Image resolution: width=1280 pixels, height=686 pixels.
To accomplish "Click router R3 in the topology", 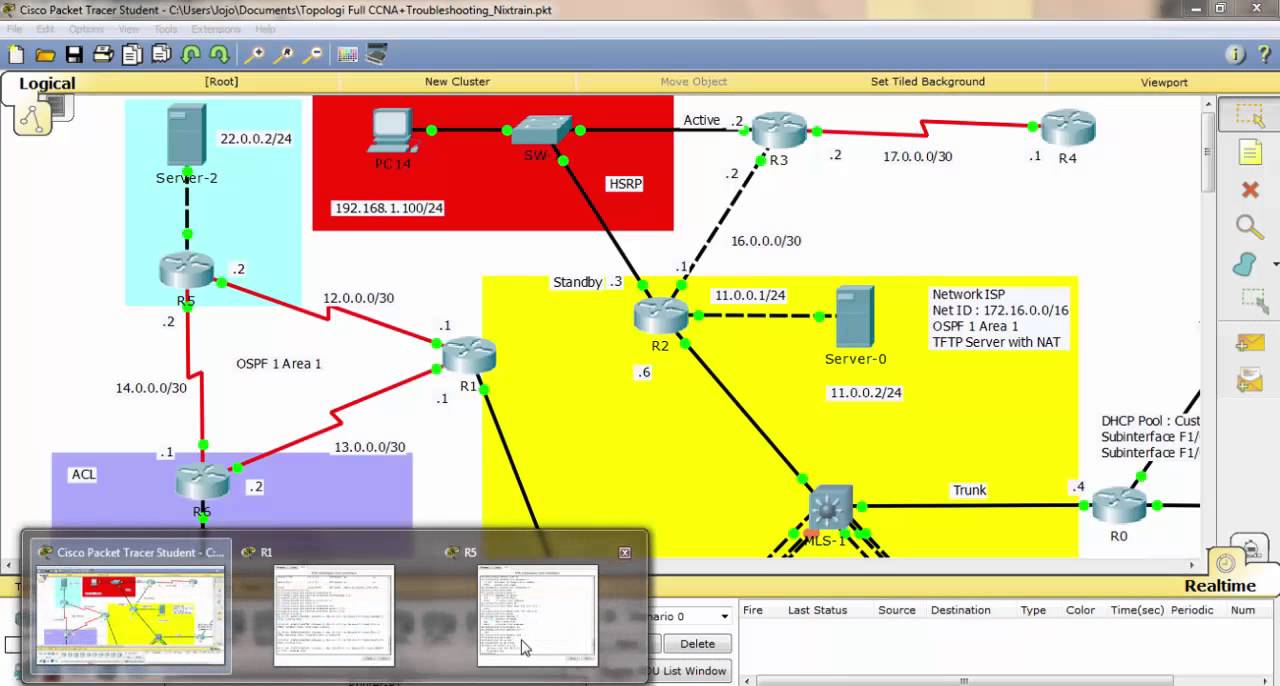I will 779,130.
